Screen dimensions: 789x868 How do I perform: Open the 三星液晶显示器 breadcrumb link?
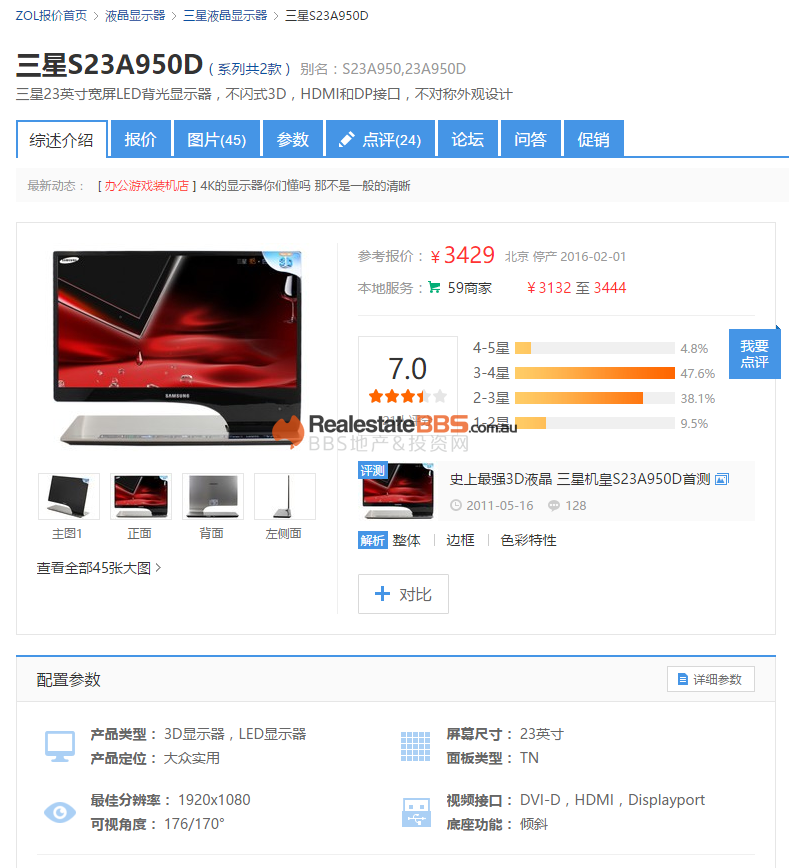tap(225, 15)
